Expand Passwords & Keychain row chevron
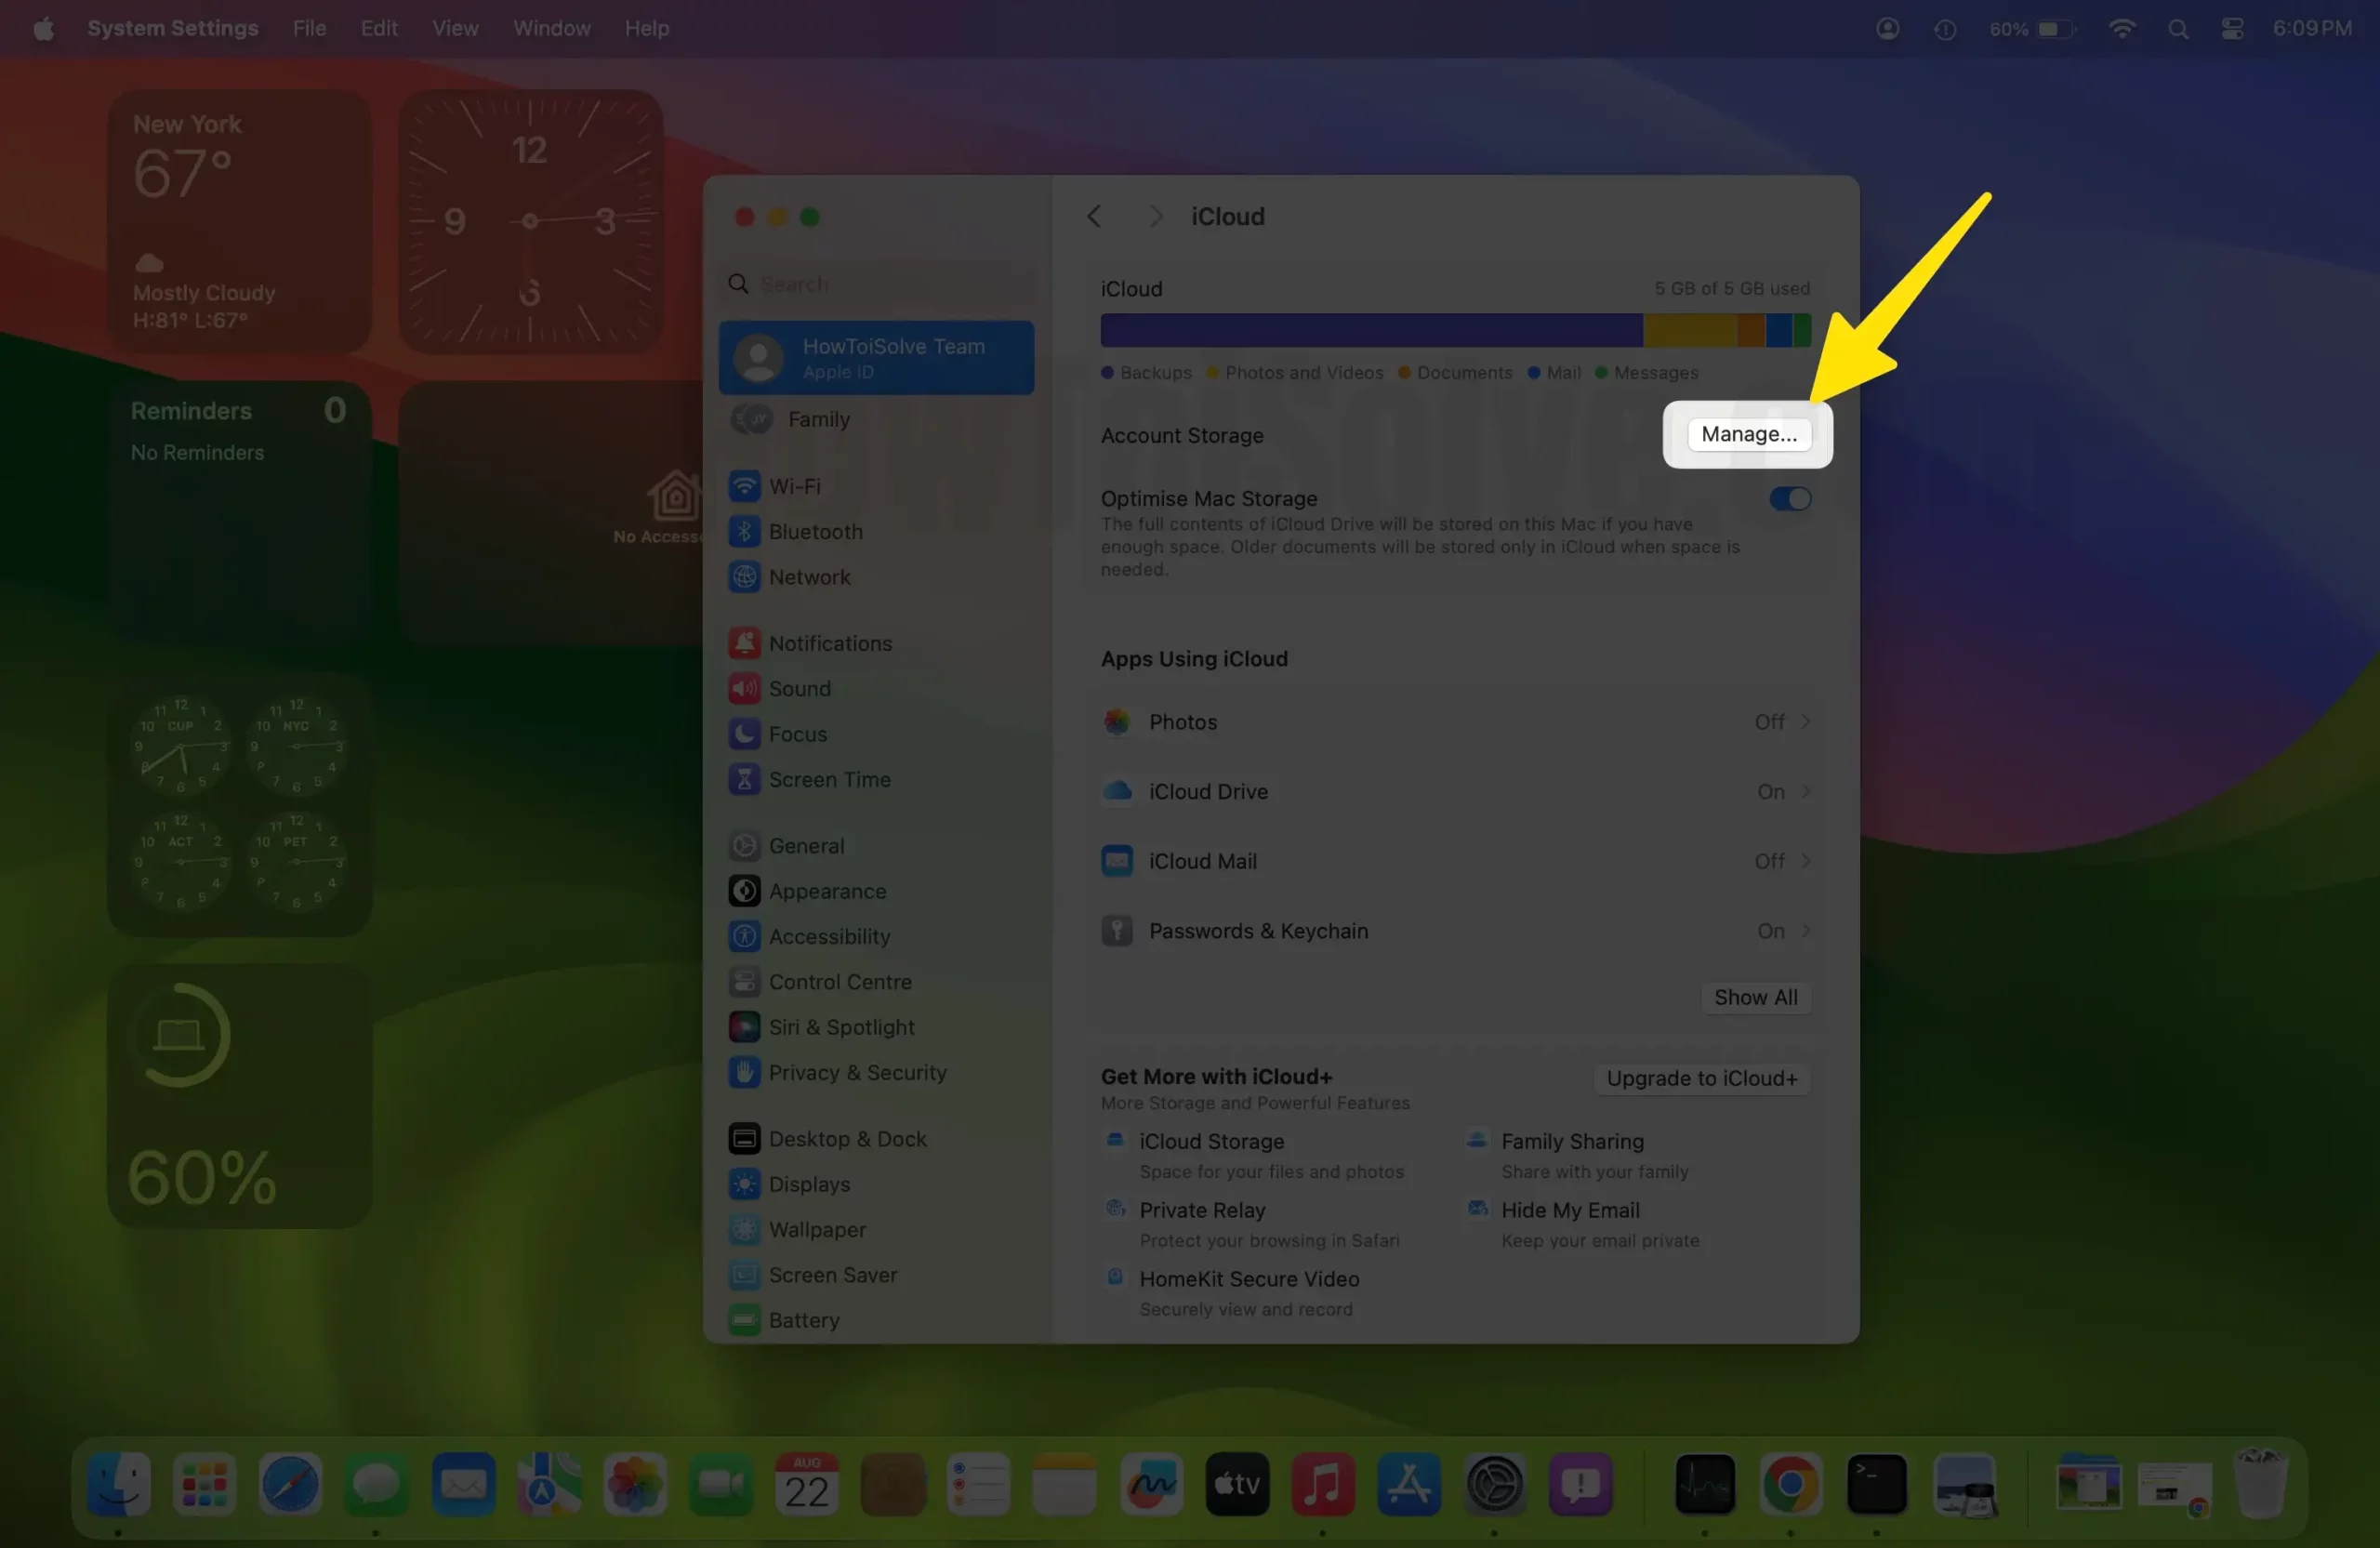This screenshot has height=1548, width=2380. [x=1806, y=931]
